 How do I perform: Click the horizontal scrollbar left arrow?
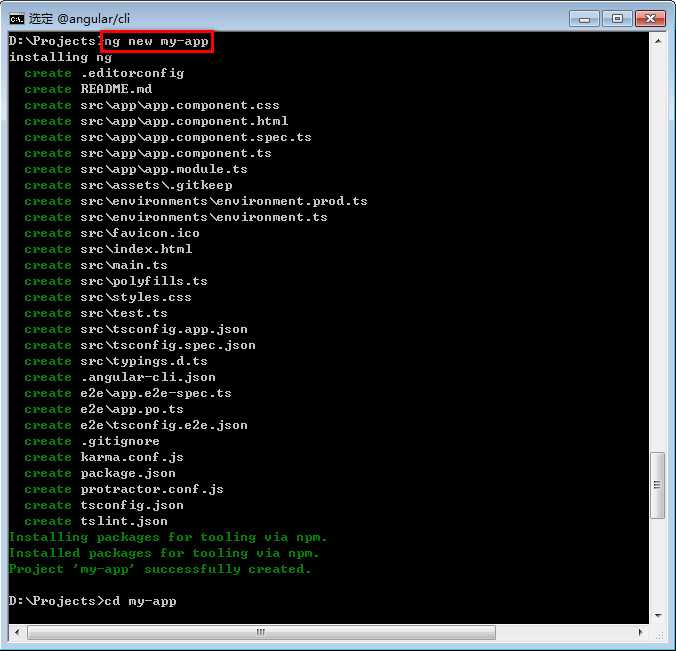[17, 632]
